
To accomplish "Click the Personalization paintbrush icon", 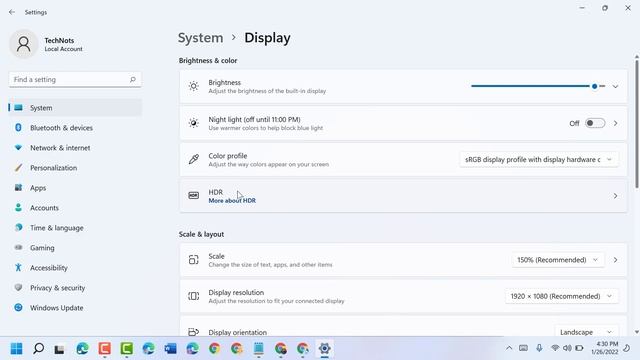I will (x=18, y=168).
